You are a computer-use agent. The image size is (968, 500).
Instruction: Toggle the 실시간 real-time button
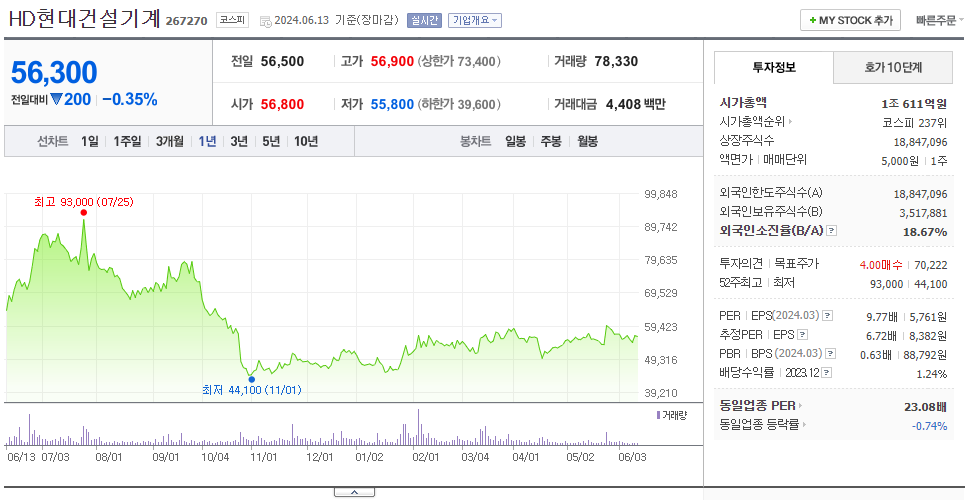pyautogui.click(x=424, y=20)
